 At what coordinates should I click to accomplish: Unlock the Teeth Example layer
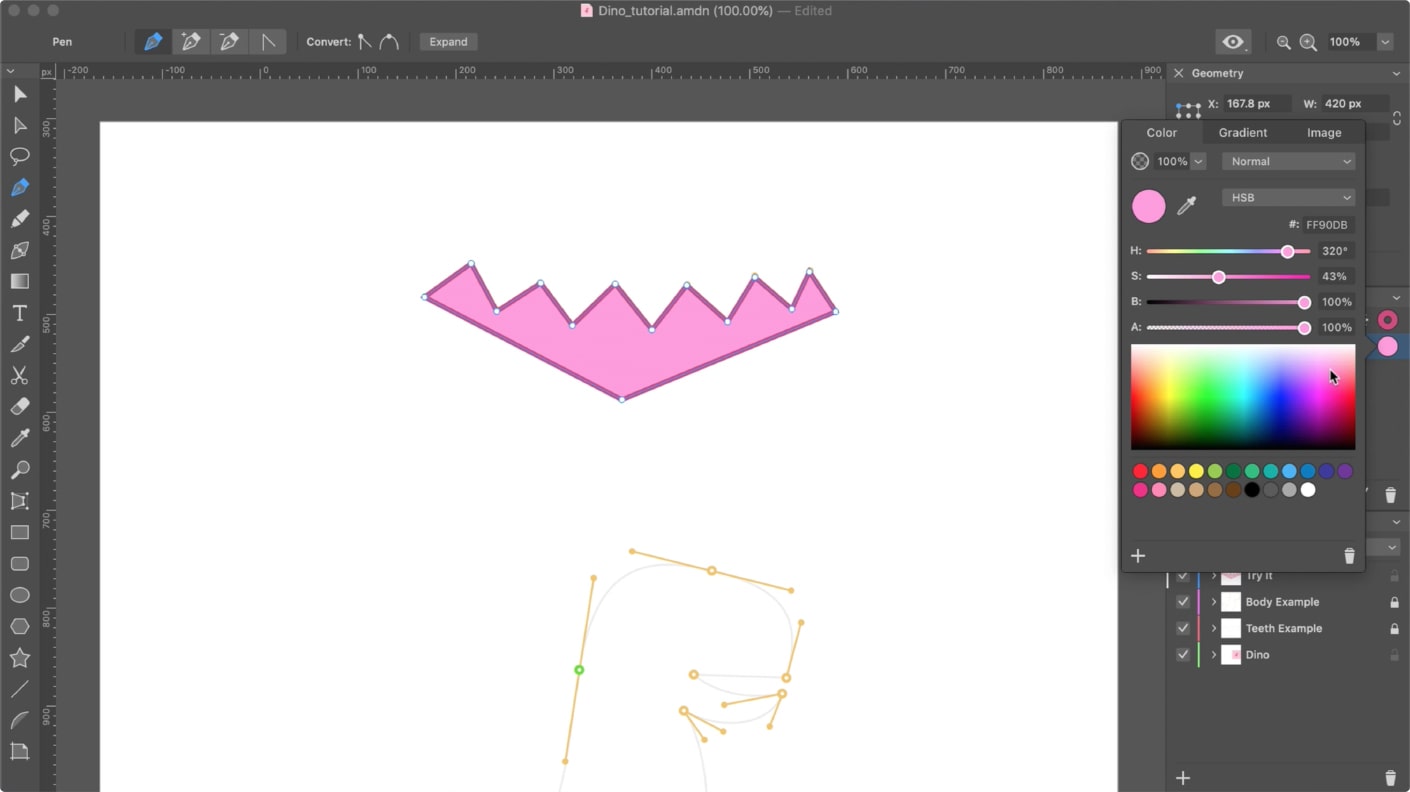[x=1394, y=628]
